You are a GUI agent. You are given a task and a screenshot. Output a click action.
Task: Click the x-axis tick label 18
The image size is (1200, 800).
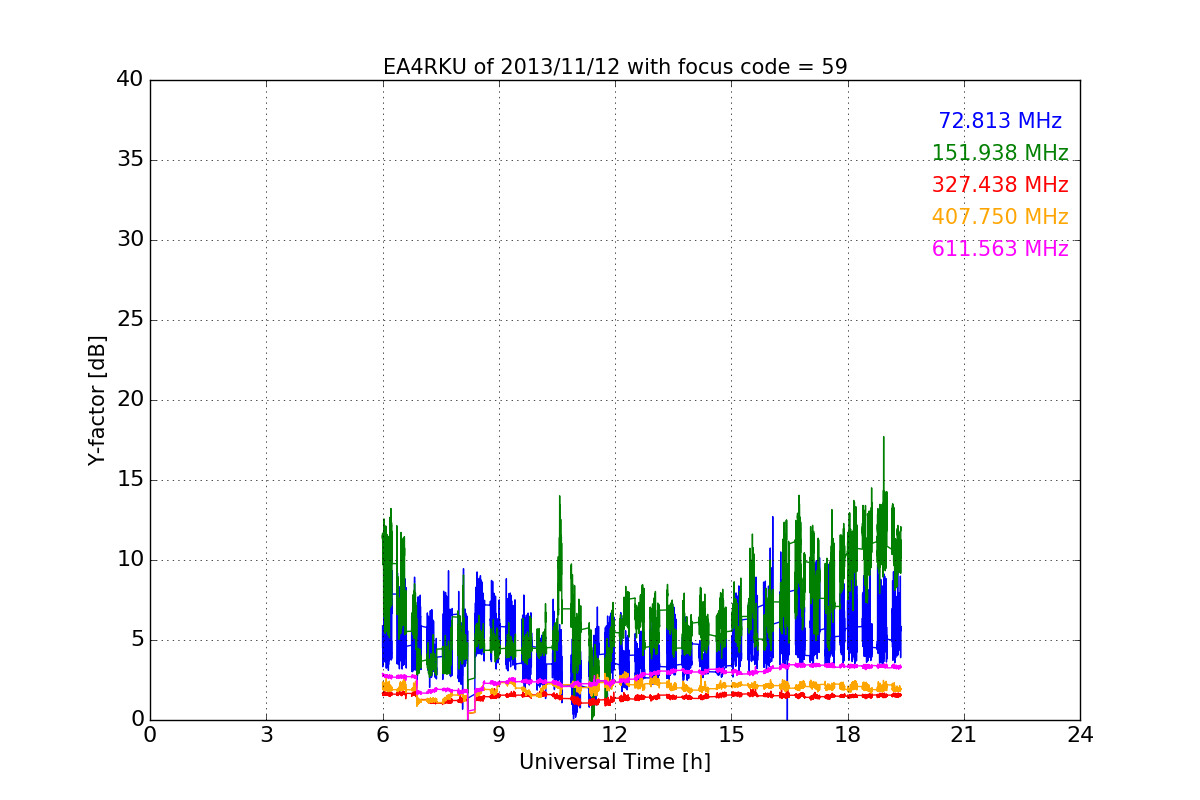[848, 735]
